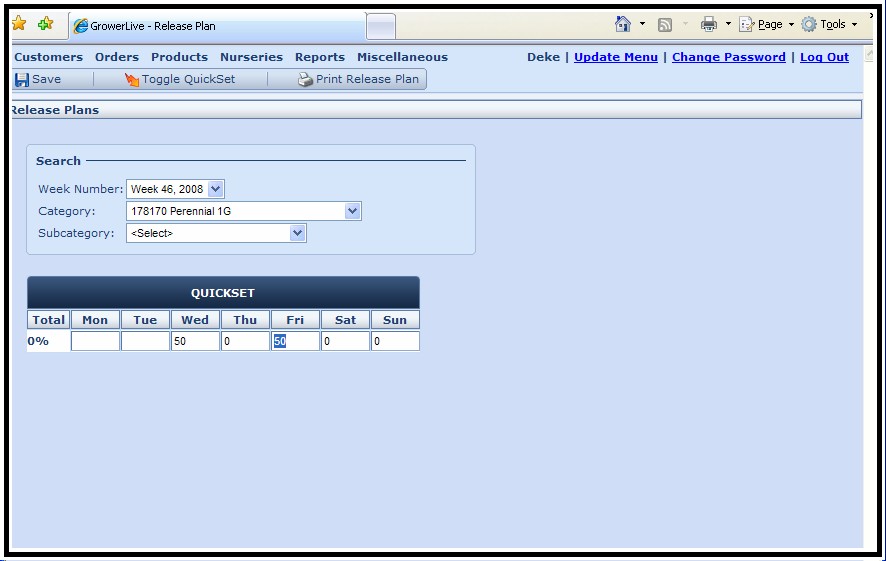Screen dimensions: 886x561
Task: Open the Week Number dropdown
Action: coord(217,189)
